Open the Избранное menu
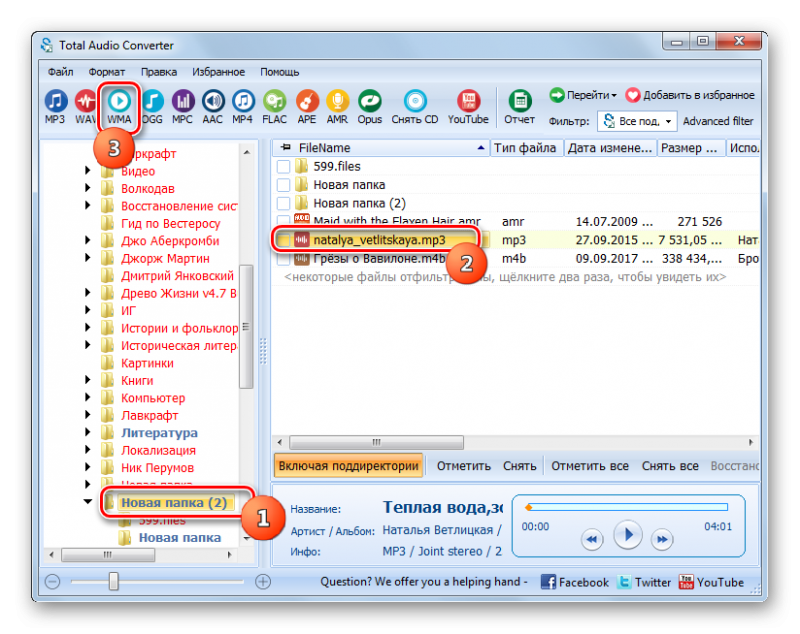The image size is (800, 634). (219, 72)
